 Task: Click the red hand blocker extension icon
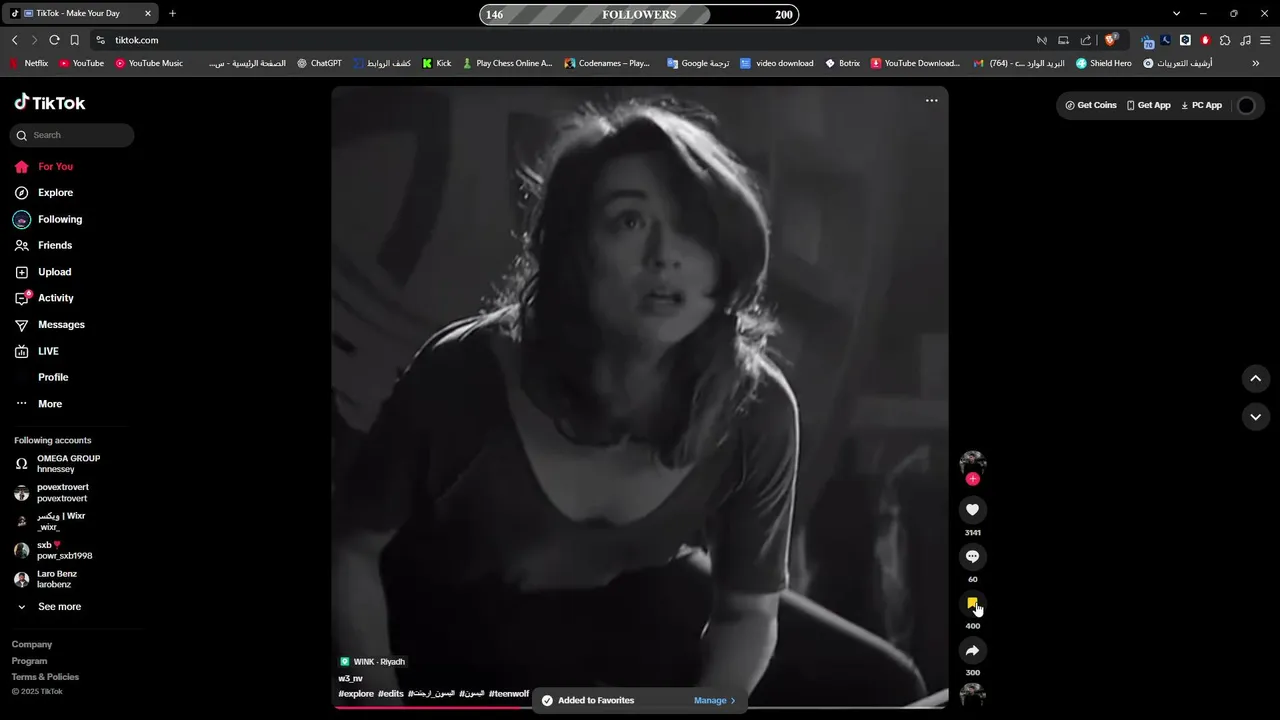[x=1205, y=40]
